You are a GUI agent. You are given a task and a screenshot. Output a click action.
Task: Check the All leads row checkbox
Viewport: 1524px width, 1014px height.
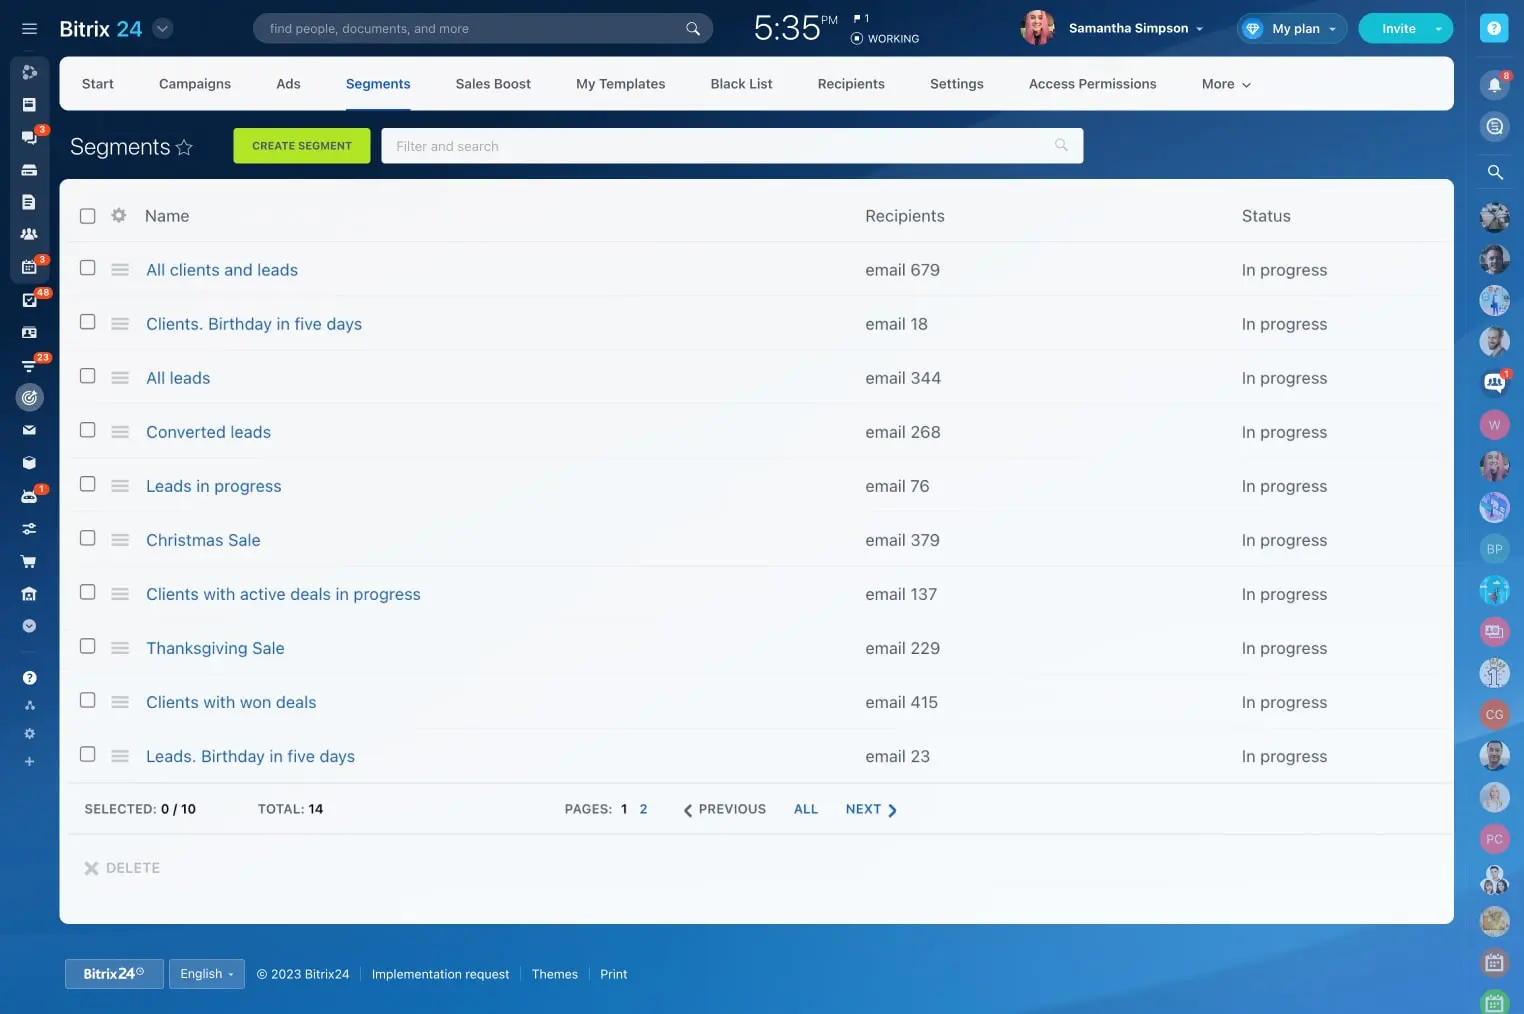[88, 377]
